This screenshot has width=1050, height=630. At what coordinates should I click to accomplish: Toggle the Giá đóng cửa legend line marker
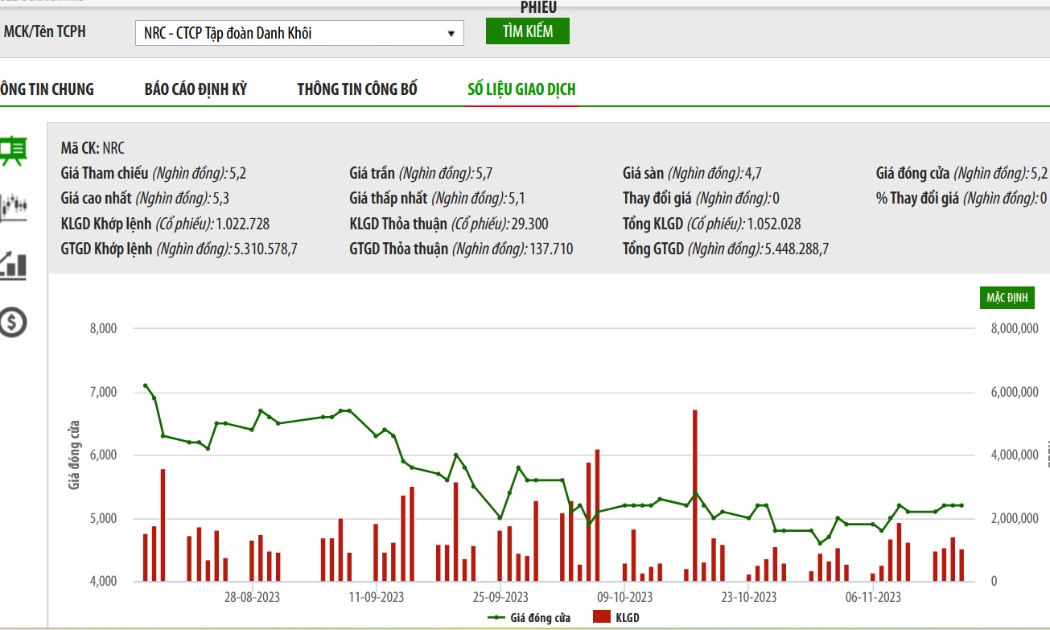pyautogui.click(x=496, y=618)
